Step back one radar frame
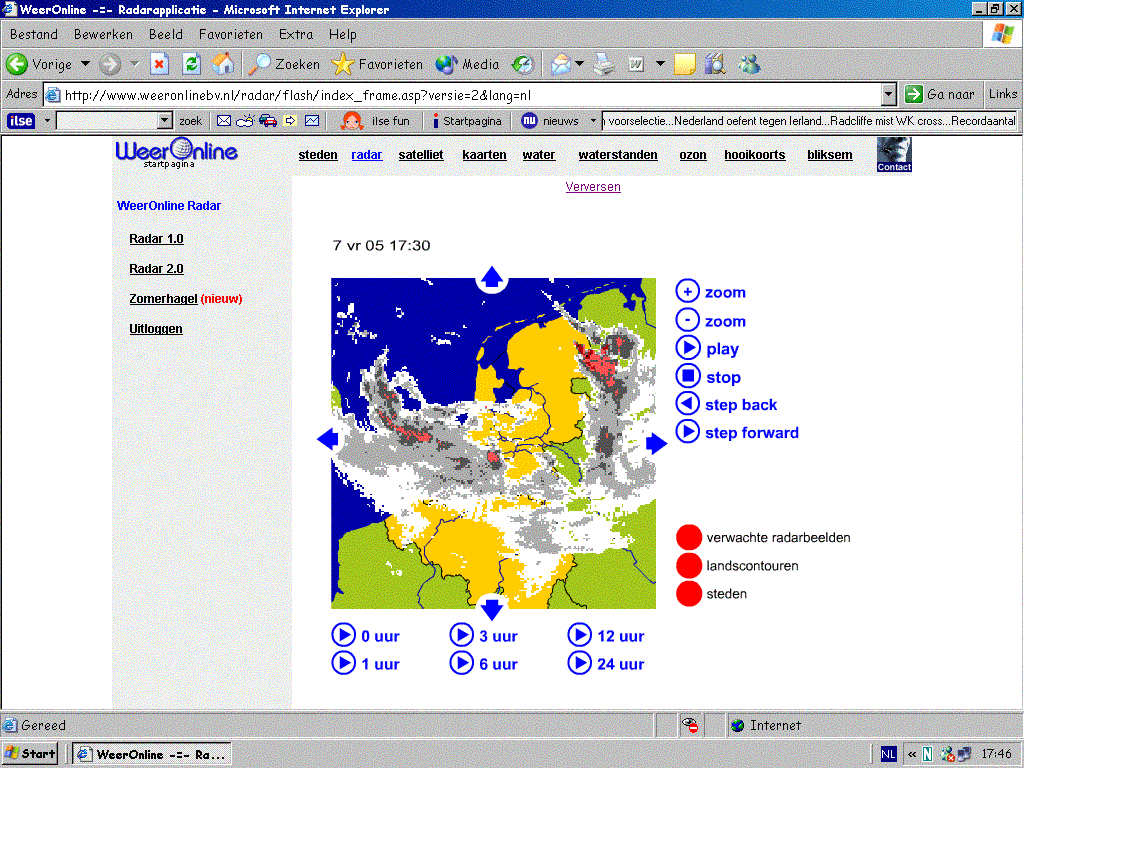1144x856 pixels. [x=687, y=404]
